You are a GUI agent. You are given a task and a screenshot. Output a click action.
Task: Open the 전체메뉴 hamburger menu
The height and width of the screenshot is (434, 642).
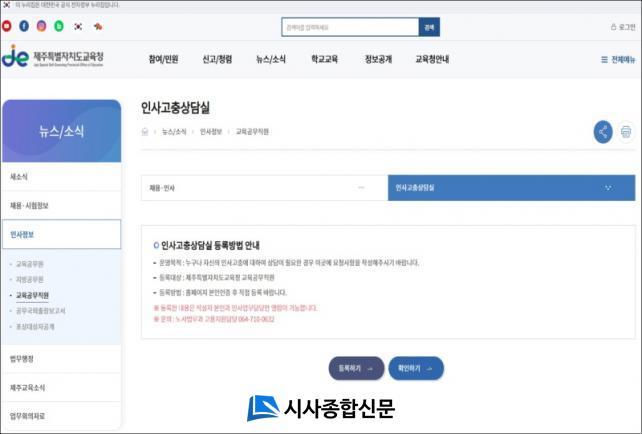pyautogui.click(x=617, y=59)
